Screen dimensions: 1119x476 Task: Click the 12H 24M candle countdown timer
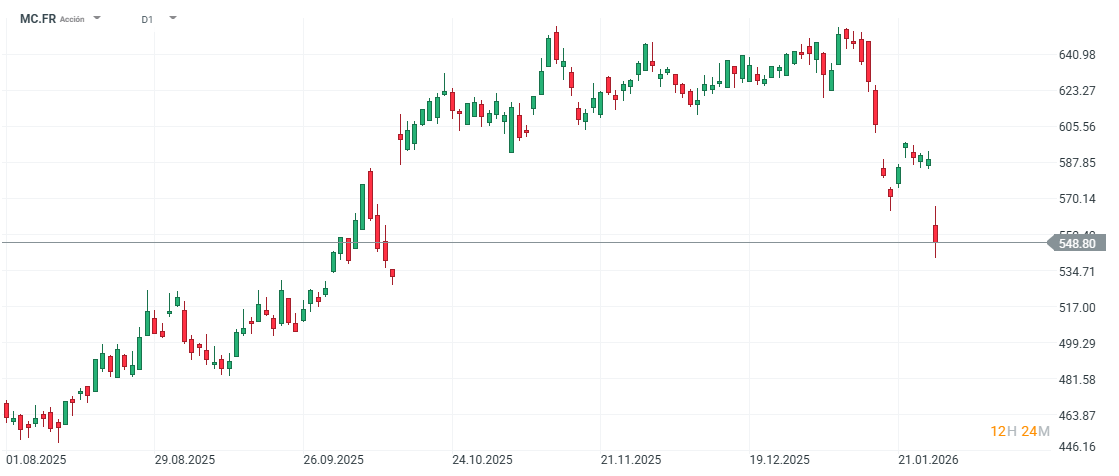(1020, 431)
